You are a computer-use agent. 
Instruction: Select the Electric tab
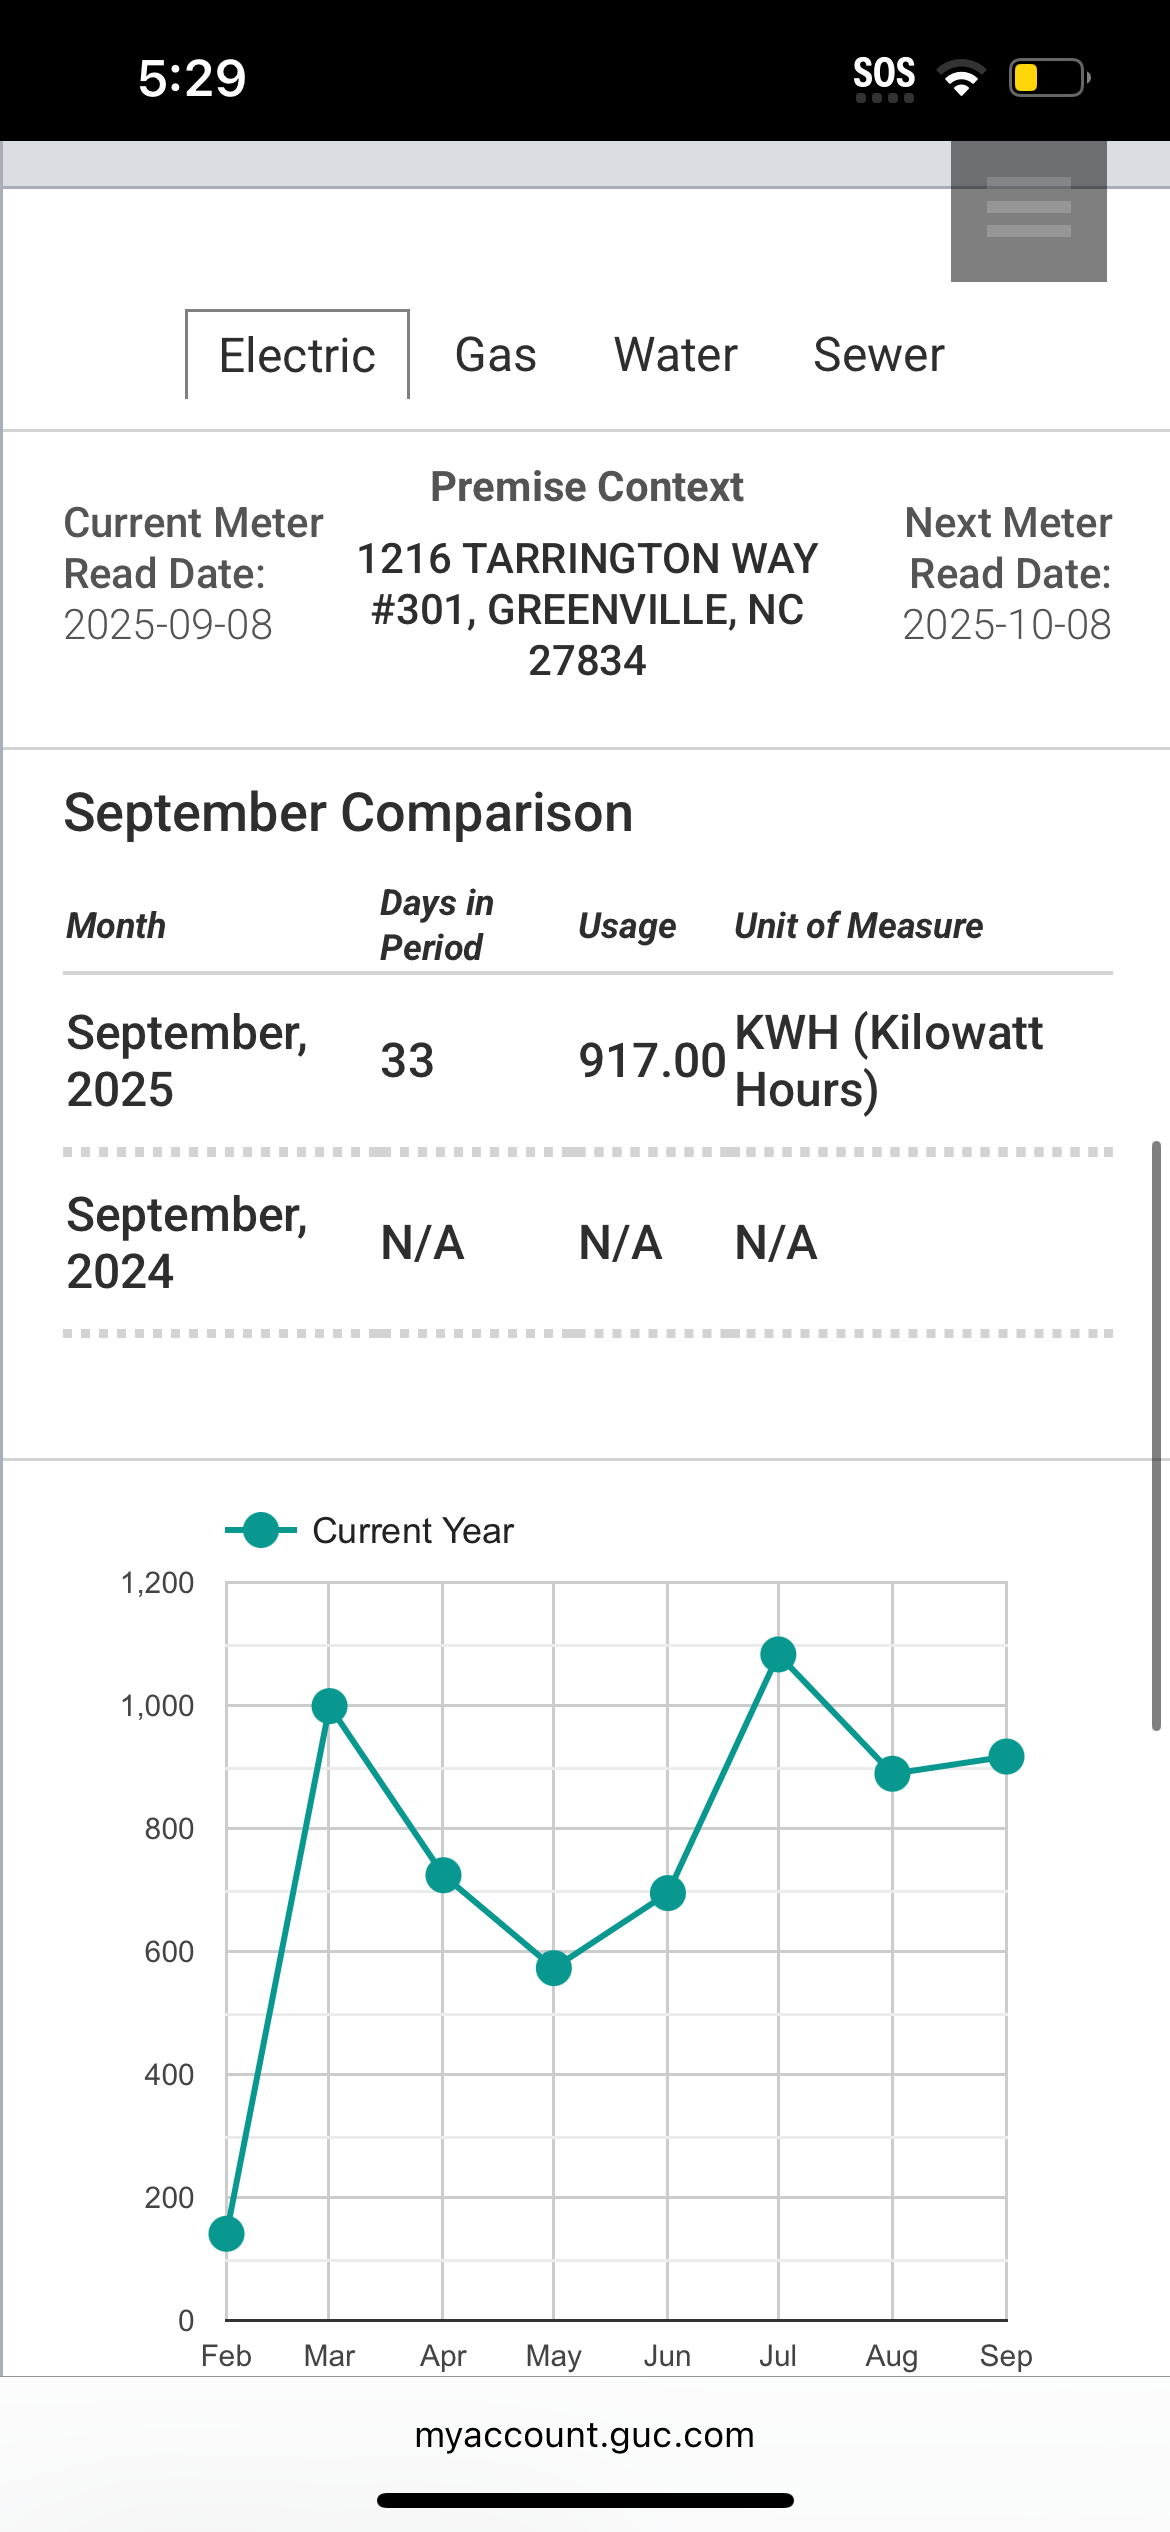point(297,355)
